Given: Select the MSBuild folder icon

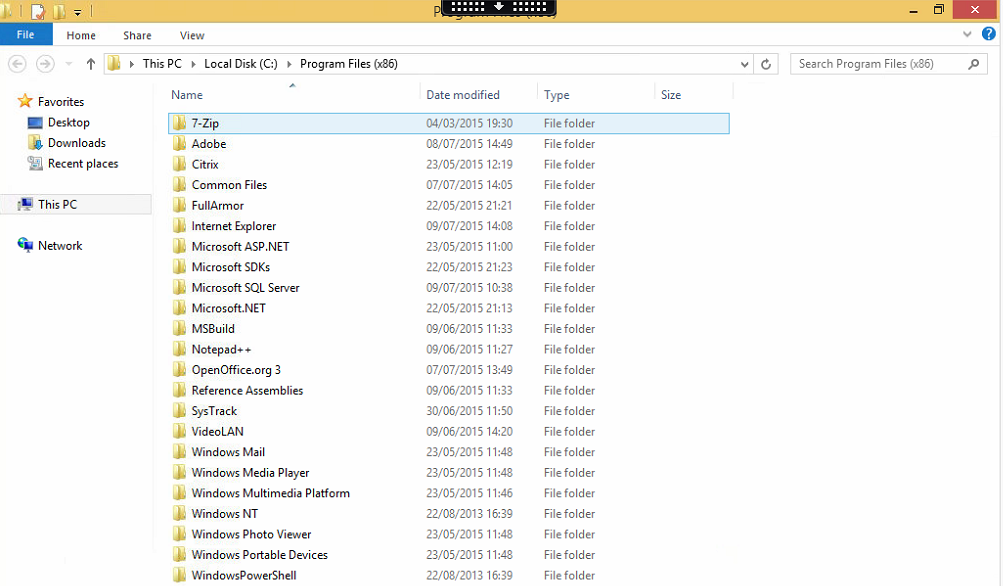Looking at the screenshot, I should [x=180, y=328].
